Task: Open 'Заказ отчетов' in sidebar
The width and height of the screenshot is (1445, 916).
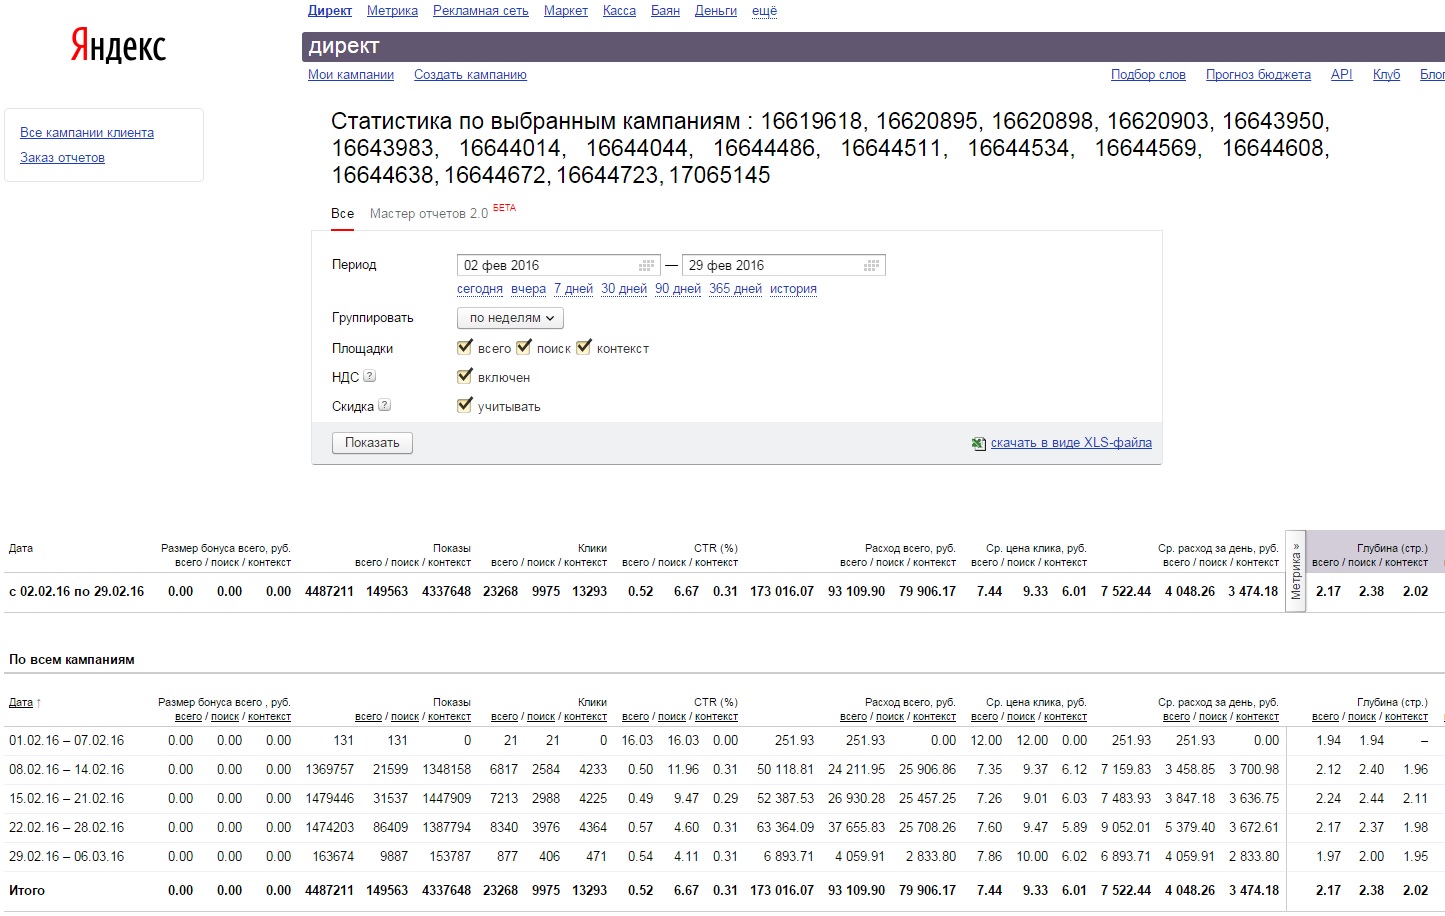Action: pos(62,157)
